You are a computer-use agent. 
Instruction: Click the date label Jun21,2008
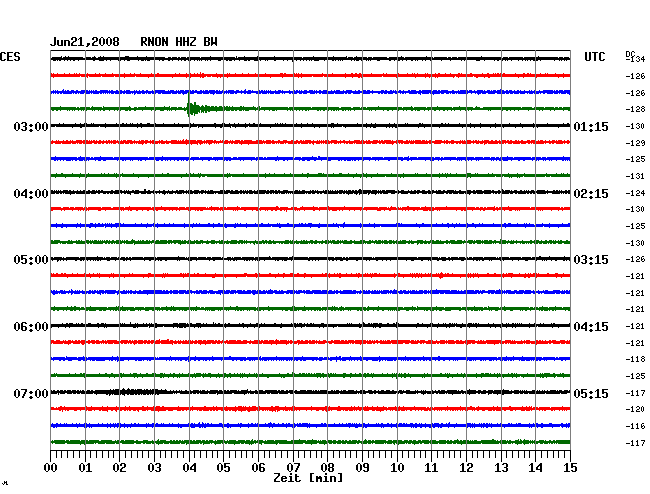click(x=85, y=42)
